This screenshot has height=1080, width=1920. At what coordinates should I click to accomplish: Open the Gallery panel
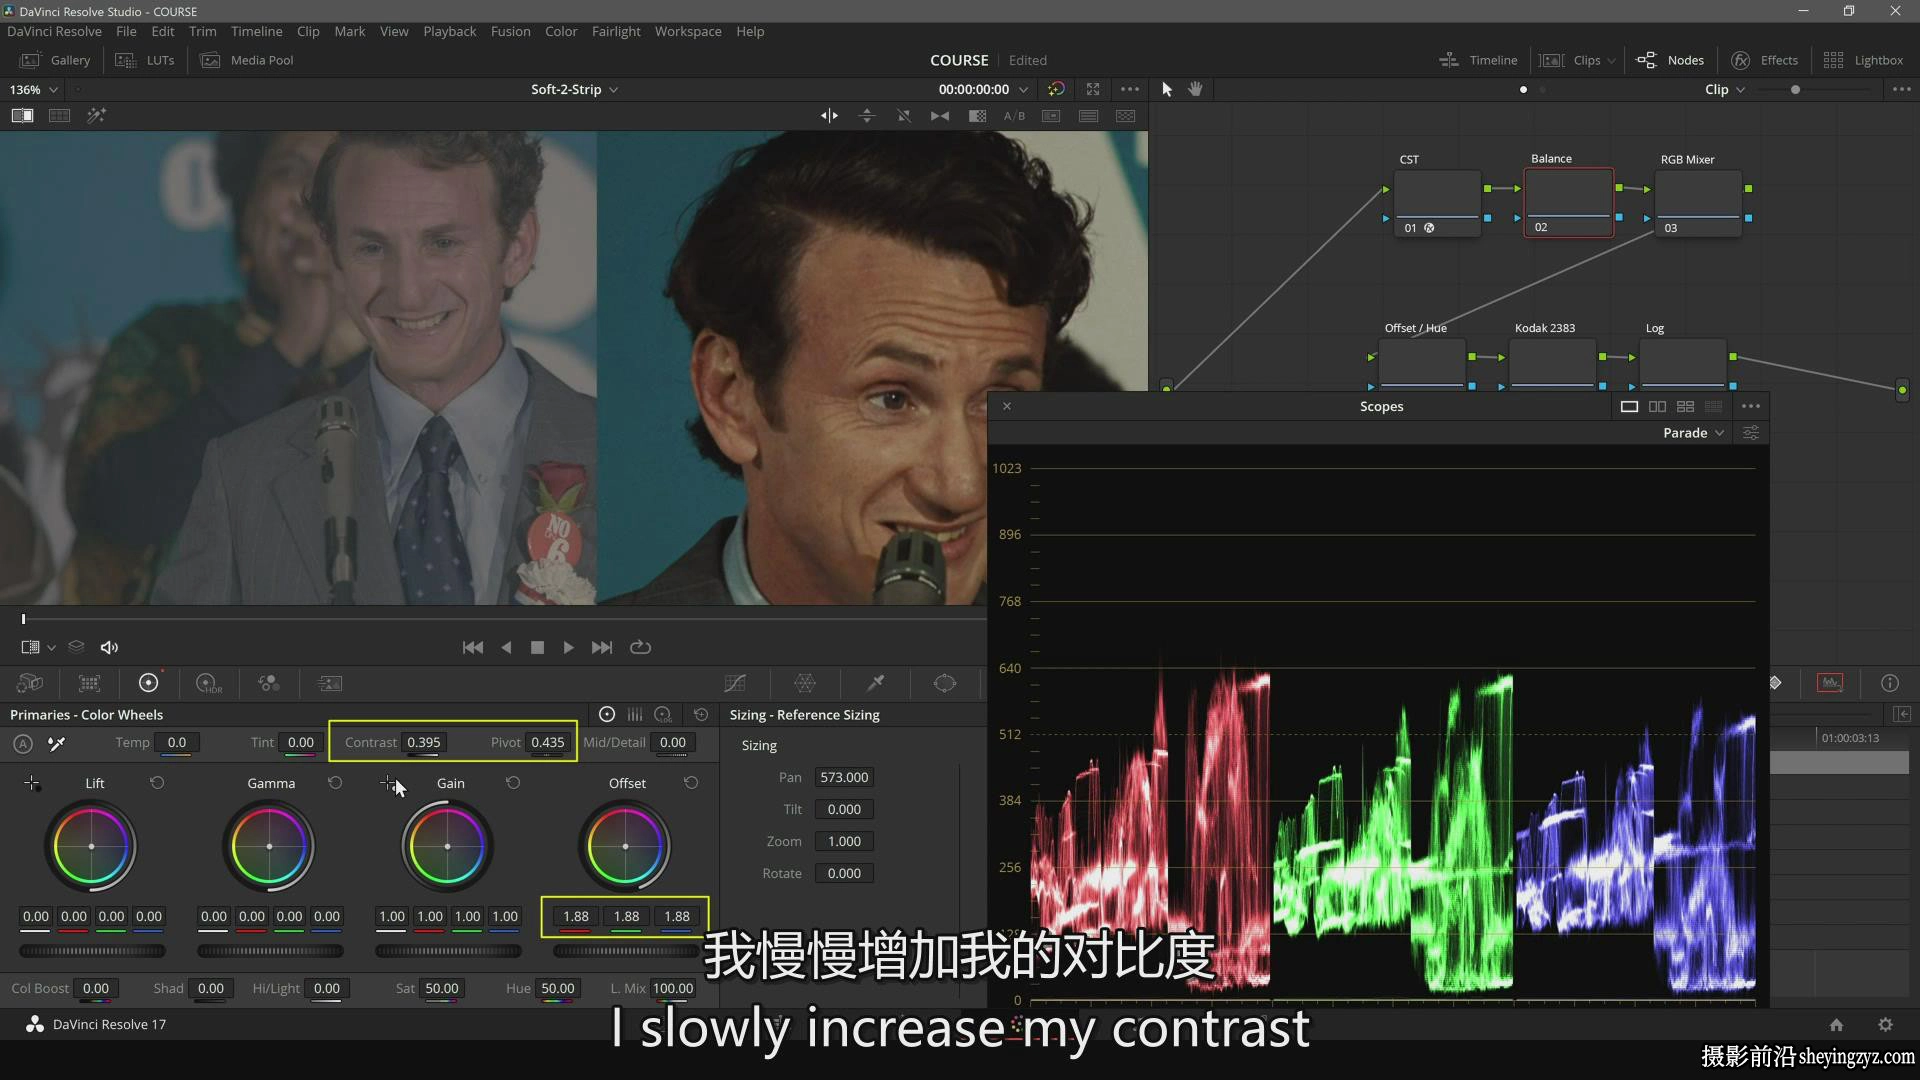(56, 60)
